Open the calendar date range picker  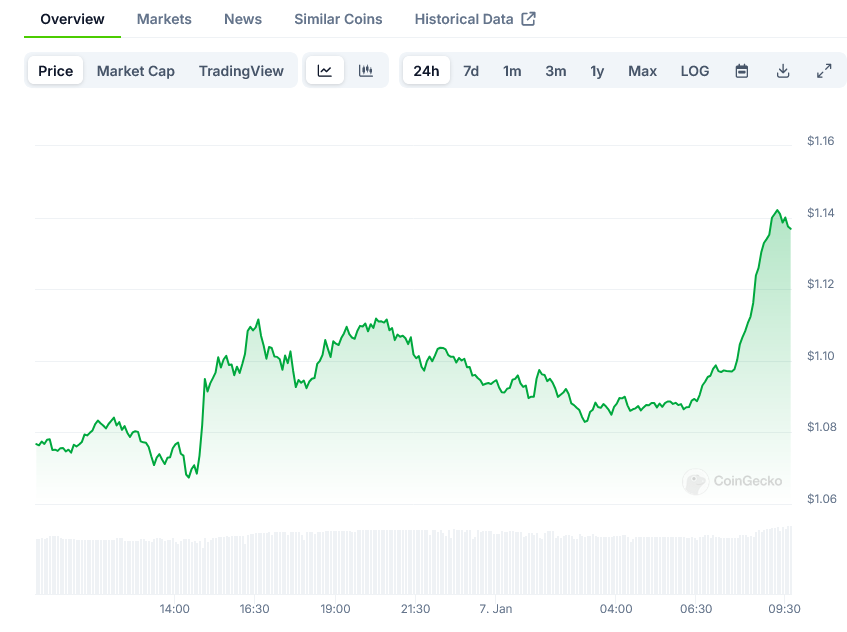point(742,71)
